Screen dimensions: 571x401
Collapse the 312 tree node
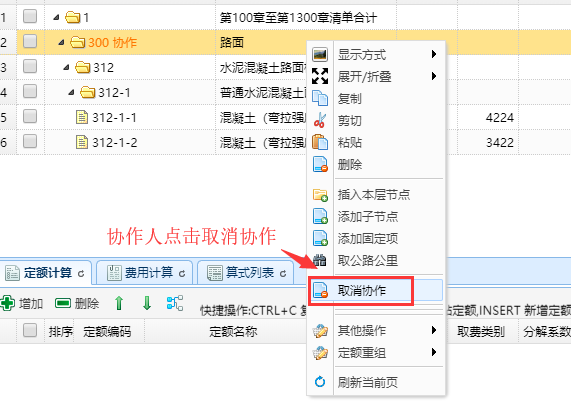[x=66, y=67]
